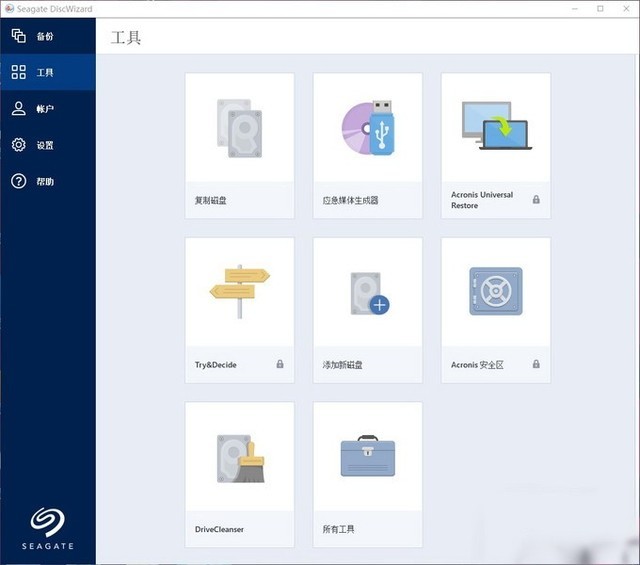Click lock icon on Try&Decide card

pyautogui.click(x=280, y=364)
